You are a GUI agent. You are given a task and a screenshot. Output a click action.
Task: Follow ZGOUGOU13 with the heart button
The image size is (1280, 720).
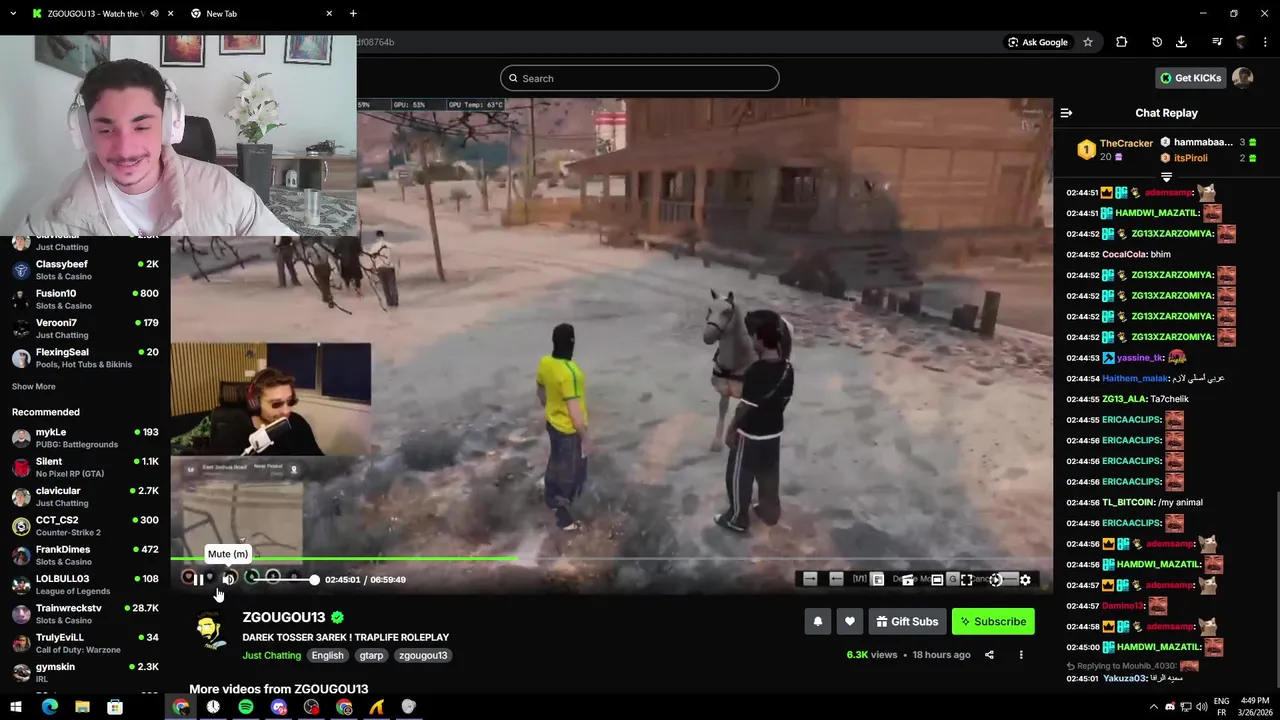[850, 621]
